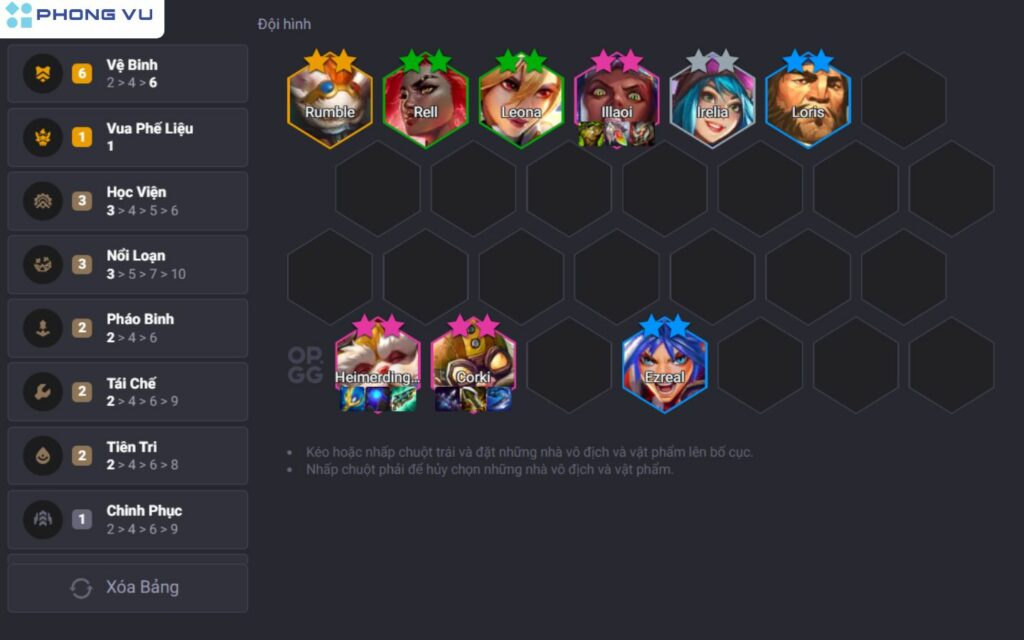Screen dimensions: 1024x640
Task: Select the Leona champion hexagon
Action: pos(521,100)
